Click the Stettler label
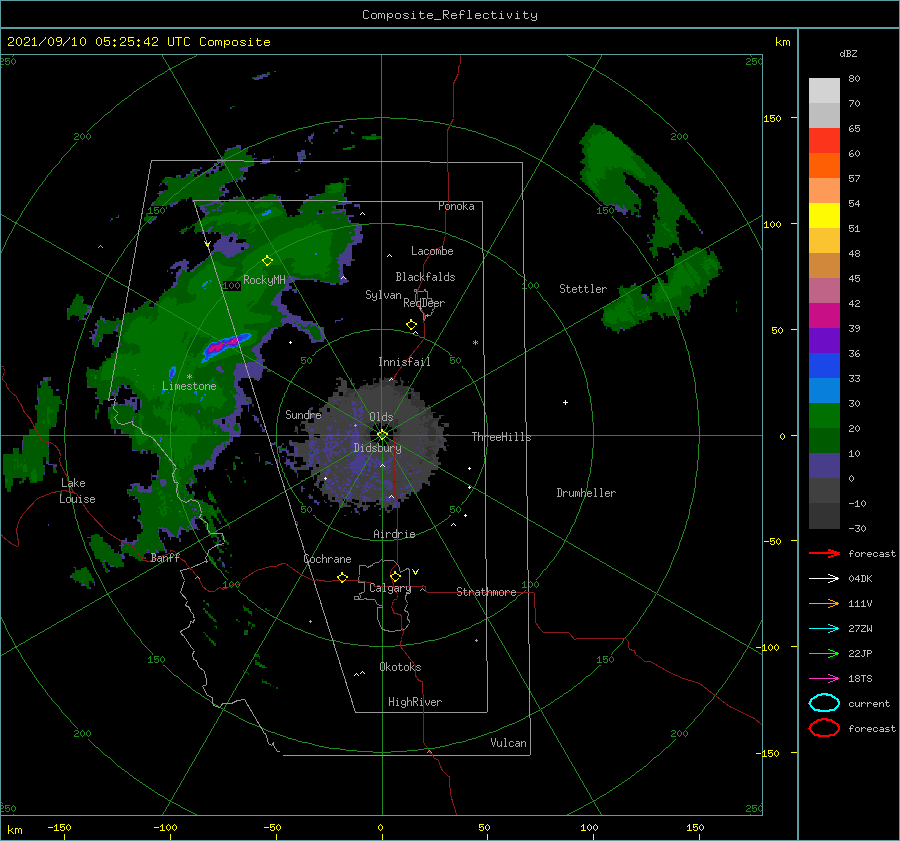 pyautogui.click(x=583, y=289)
